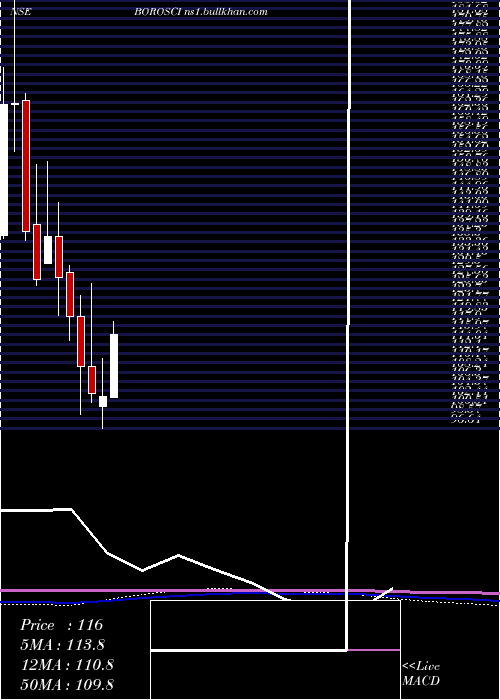Click the <<Live MACD label

pos(421,674)
